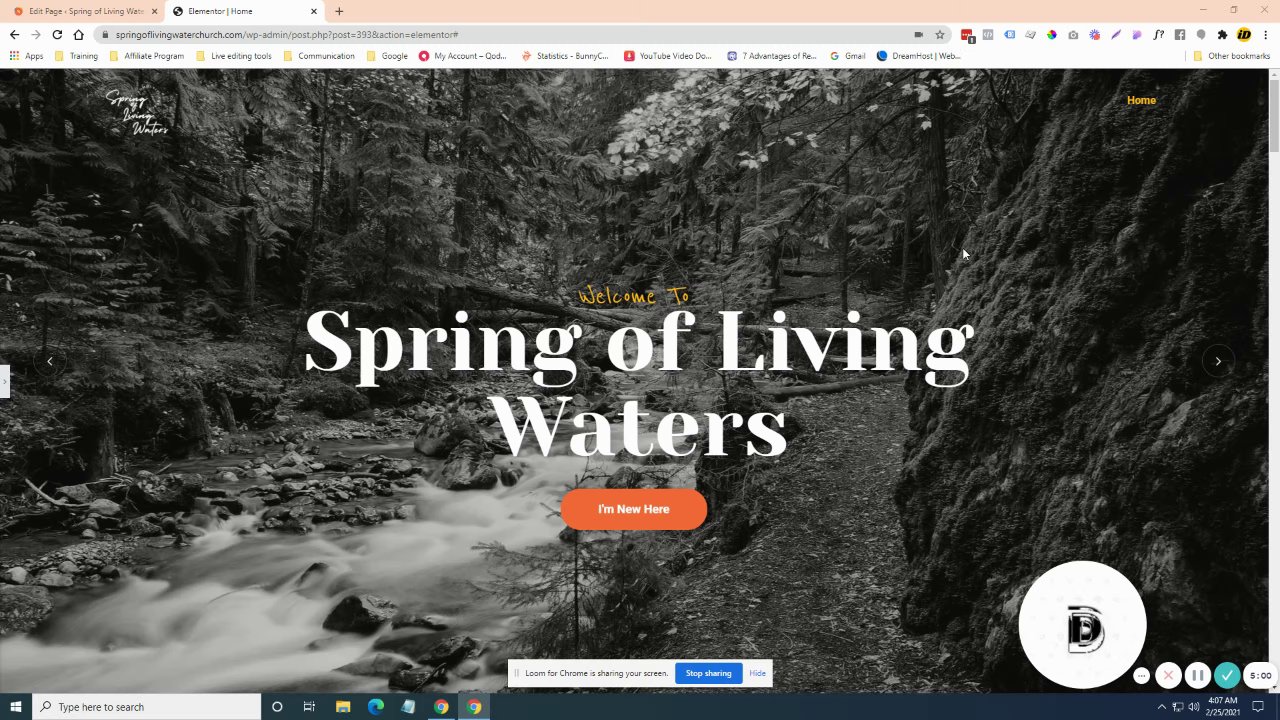This screenshot has width=1280, height=720.
Task: Open the Home menu item
Action: click(x=1141, y=100)
